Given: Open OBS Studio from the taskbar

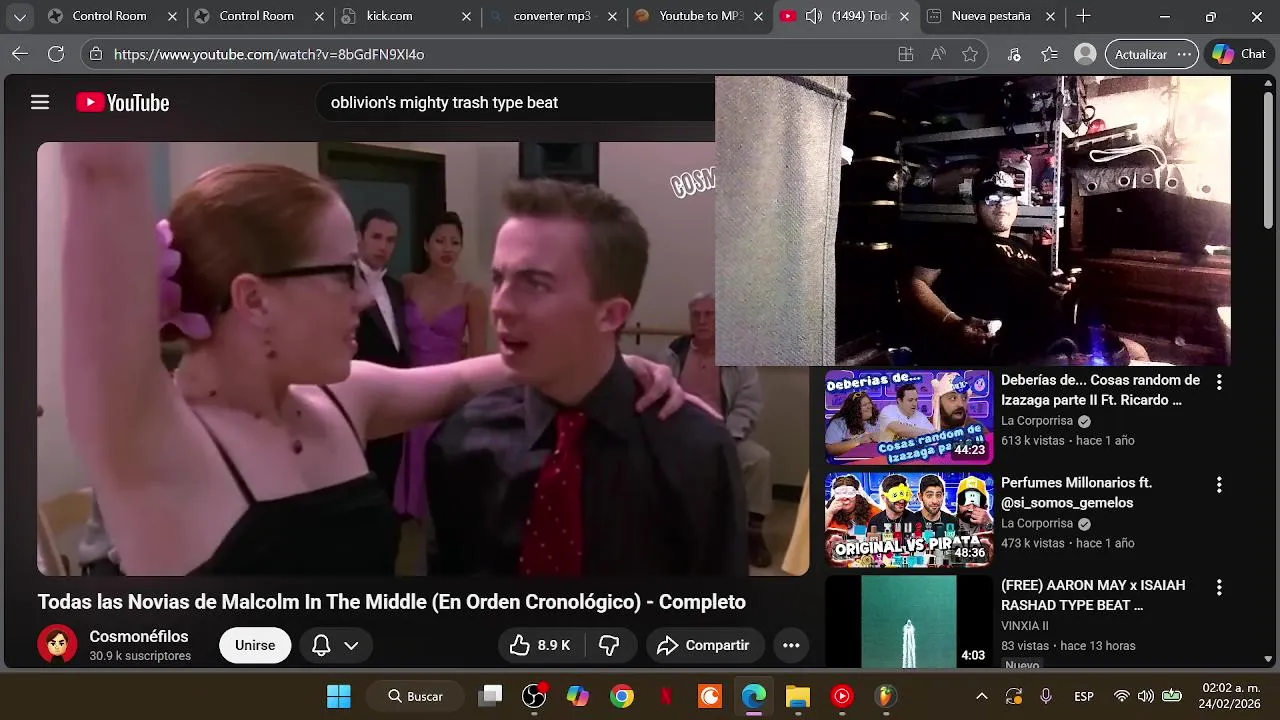Looking at the screenshot, I should point(534,696).
